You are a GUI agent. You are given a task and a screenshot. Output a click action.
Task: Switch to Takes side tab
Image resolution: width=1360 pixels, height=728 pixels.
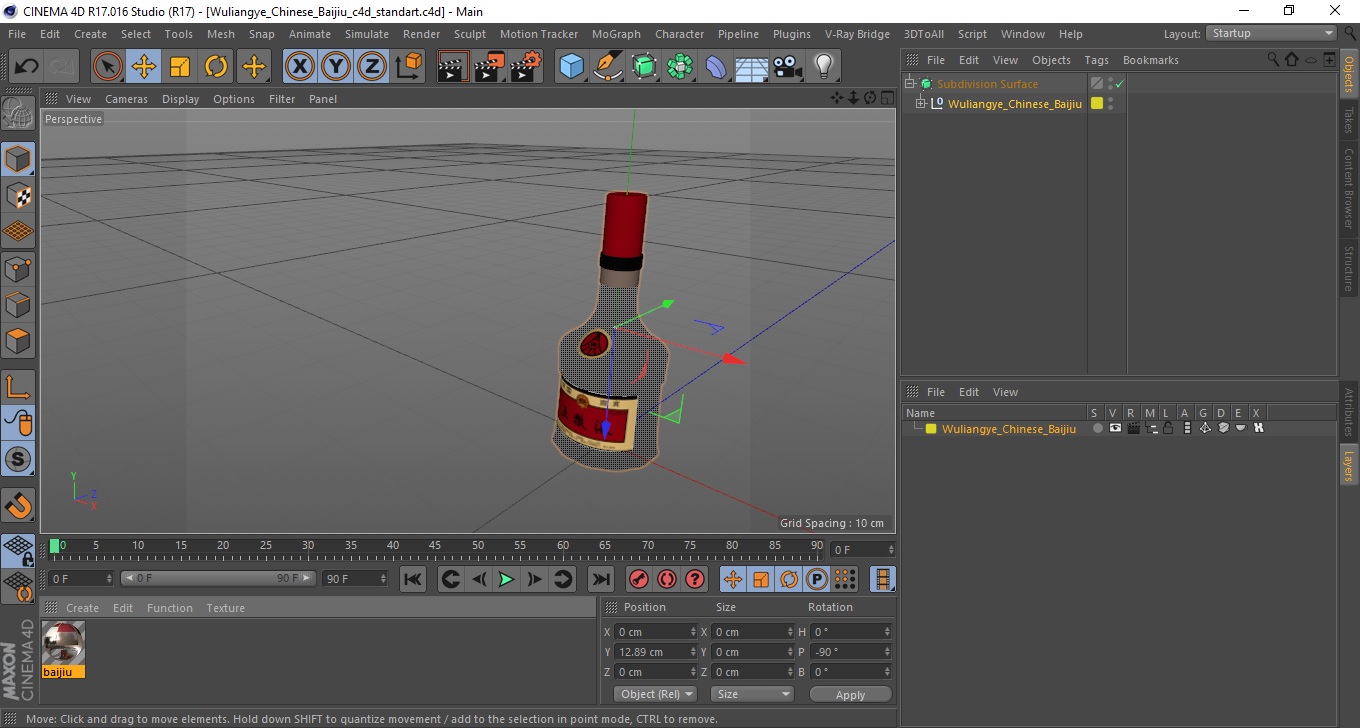(x=1349, y=120)
